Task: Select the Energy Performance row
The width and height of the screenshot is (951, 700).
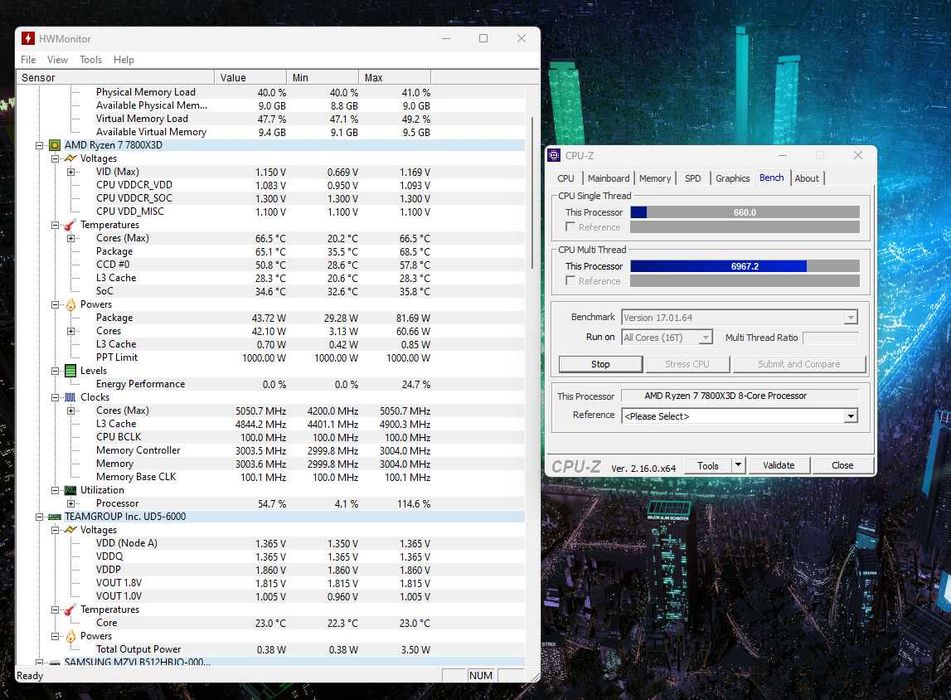Action: point(271,384)
